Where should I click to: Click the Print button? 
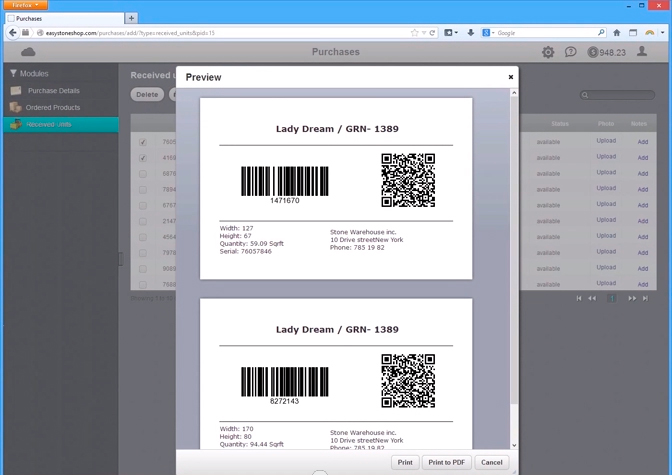click(405, 462)
